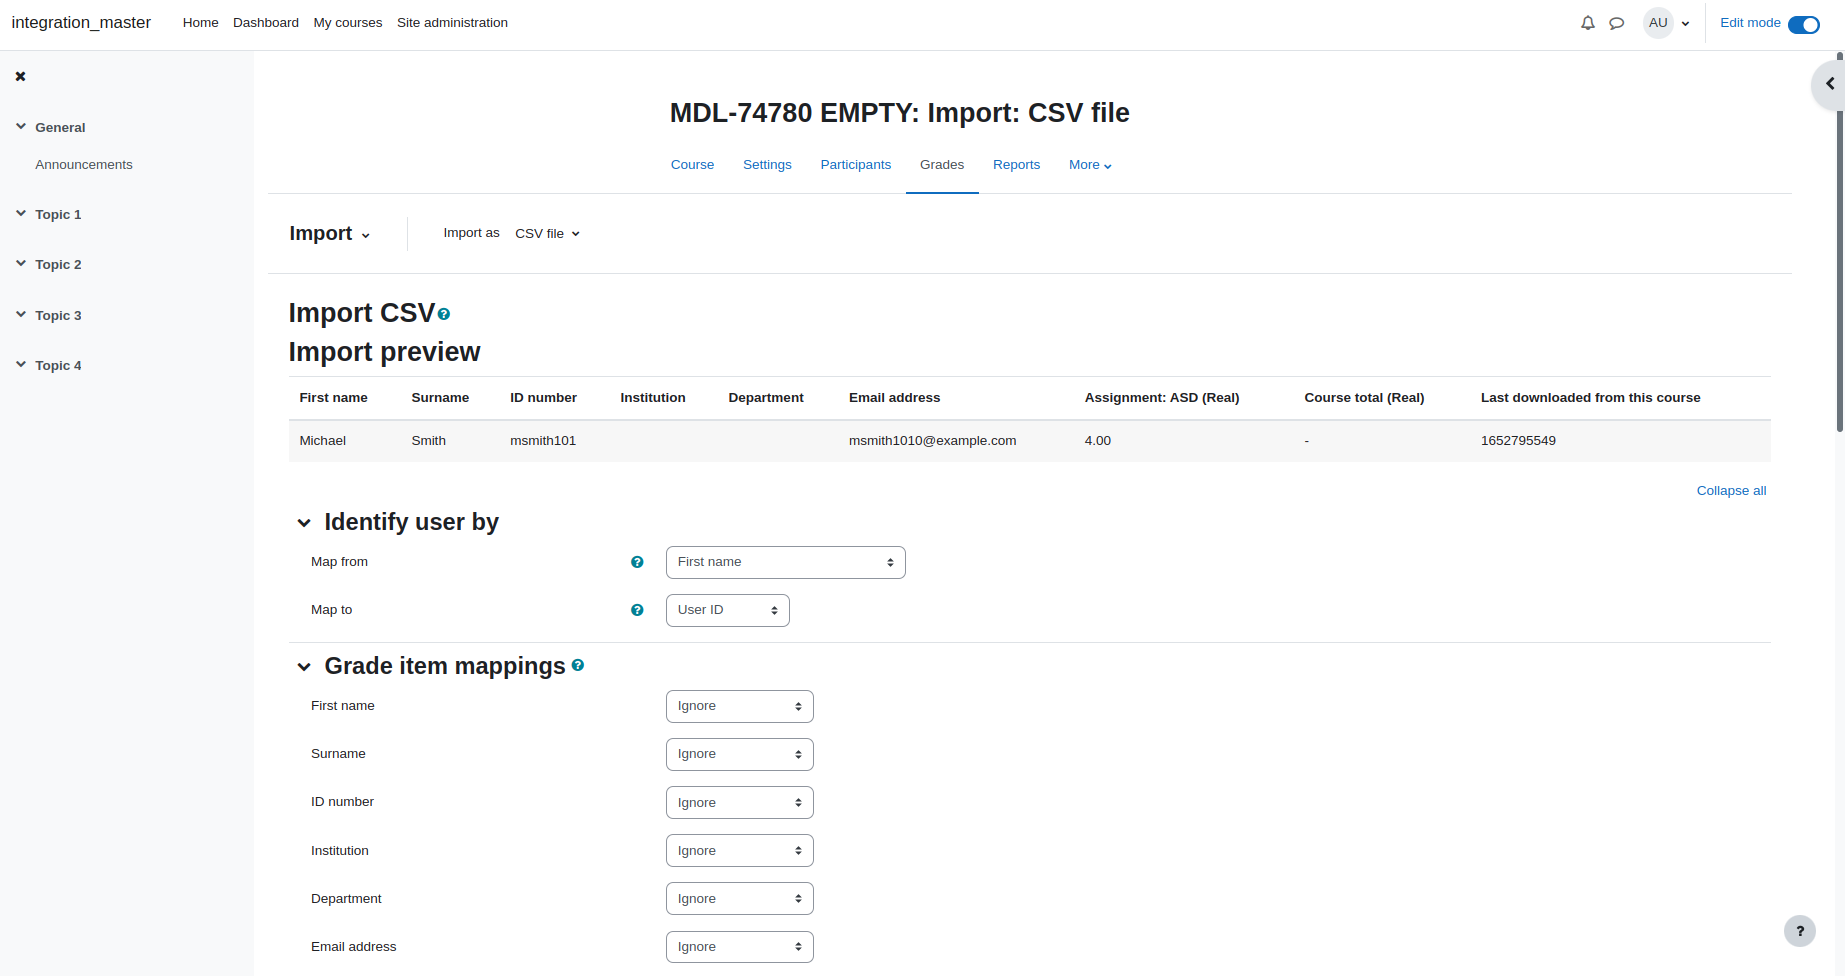Click the integration_master site name

pyautogui.click(x=81, y=22)
